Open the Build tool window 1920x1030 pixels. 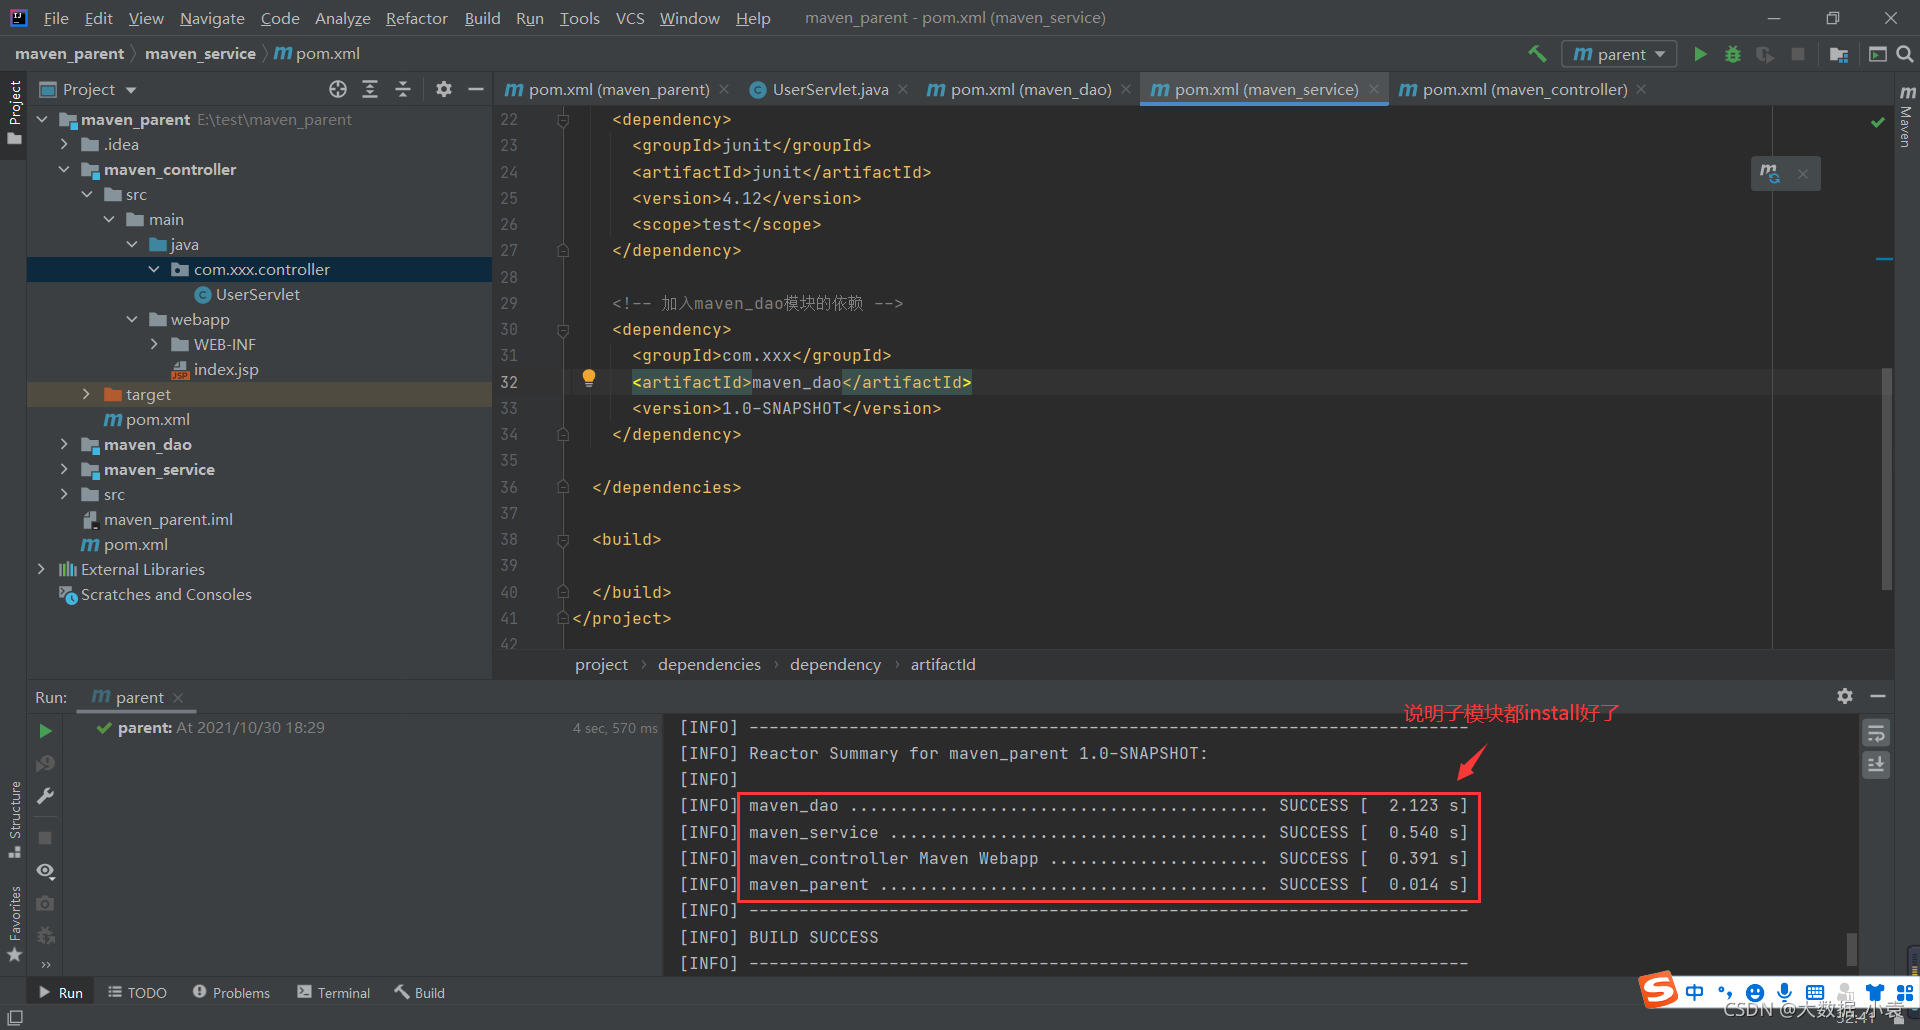(x=419, y=992)
